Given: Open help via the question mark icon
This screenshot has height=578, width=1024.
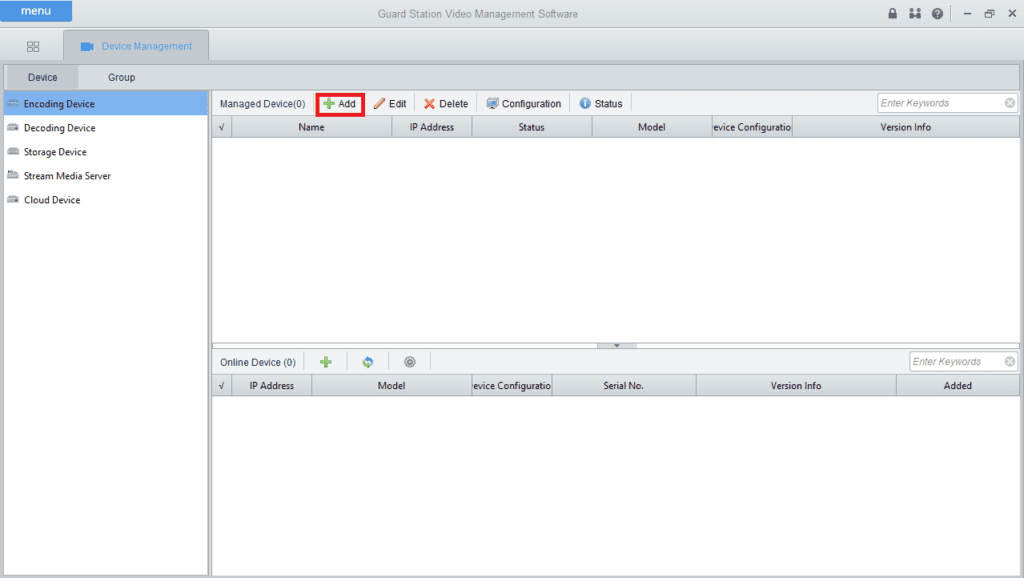Looking at the screenshot, I should coord(937,14).
